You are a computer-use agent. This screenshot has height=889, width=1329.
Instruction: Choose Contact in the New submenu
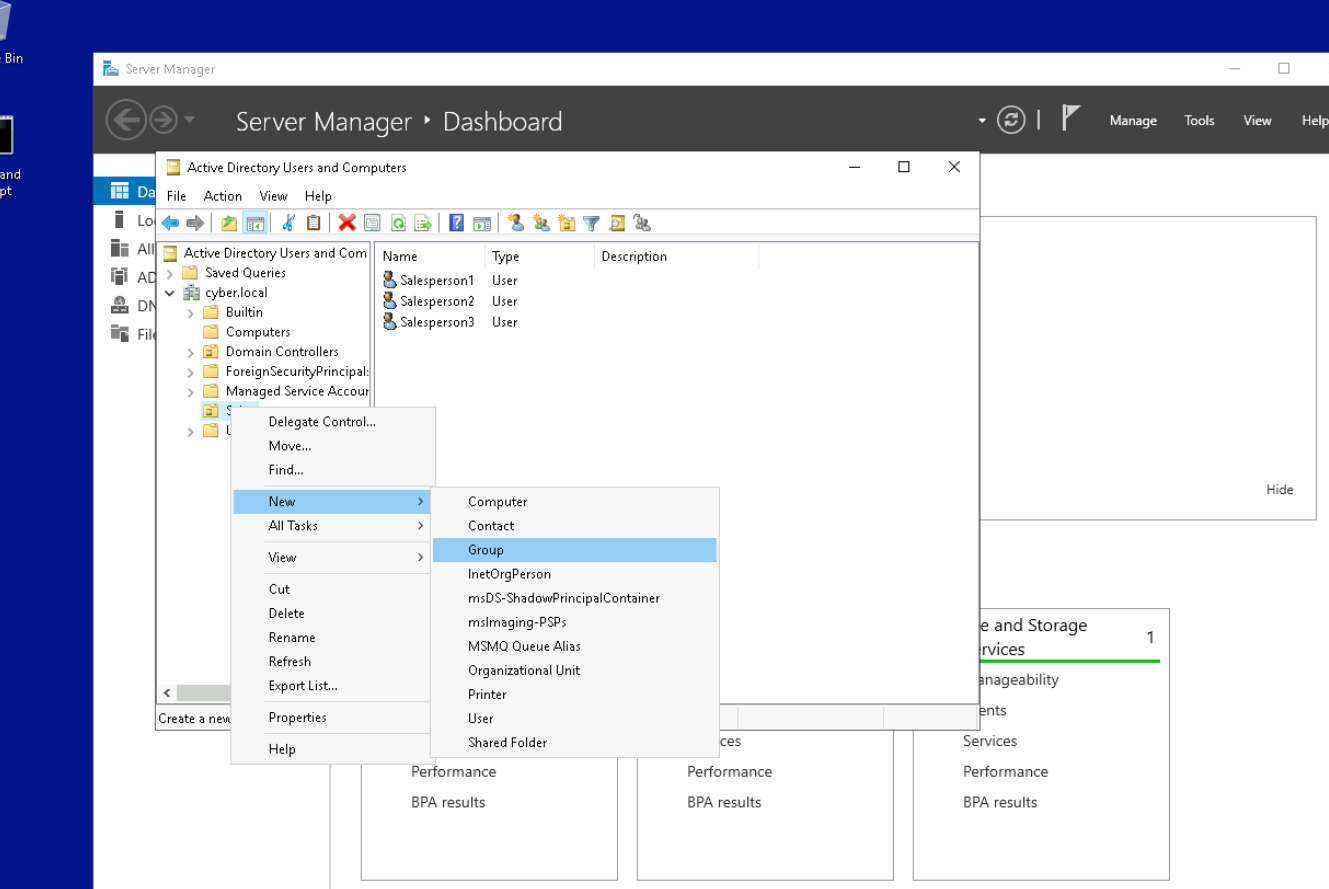point(575,526)
